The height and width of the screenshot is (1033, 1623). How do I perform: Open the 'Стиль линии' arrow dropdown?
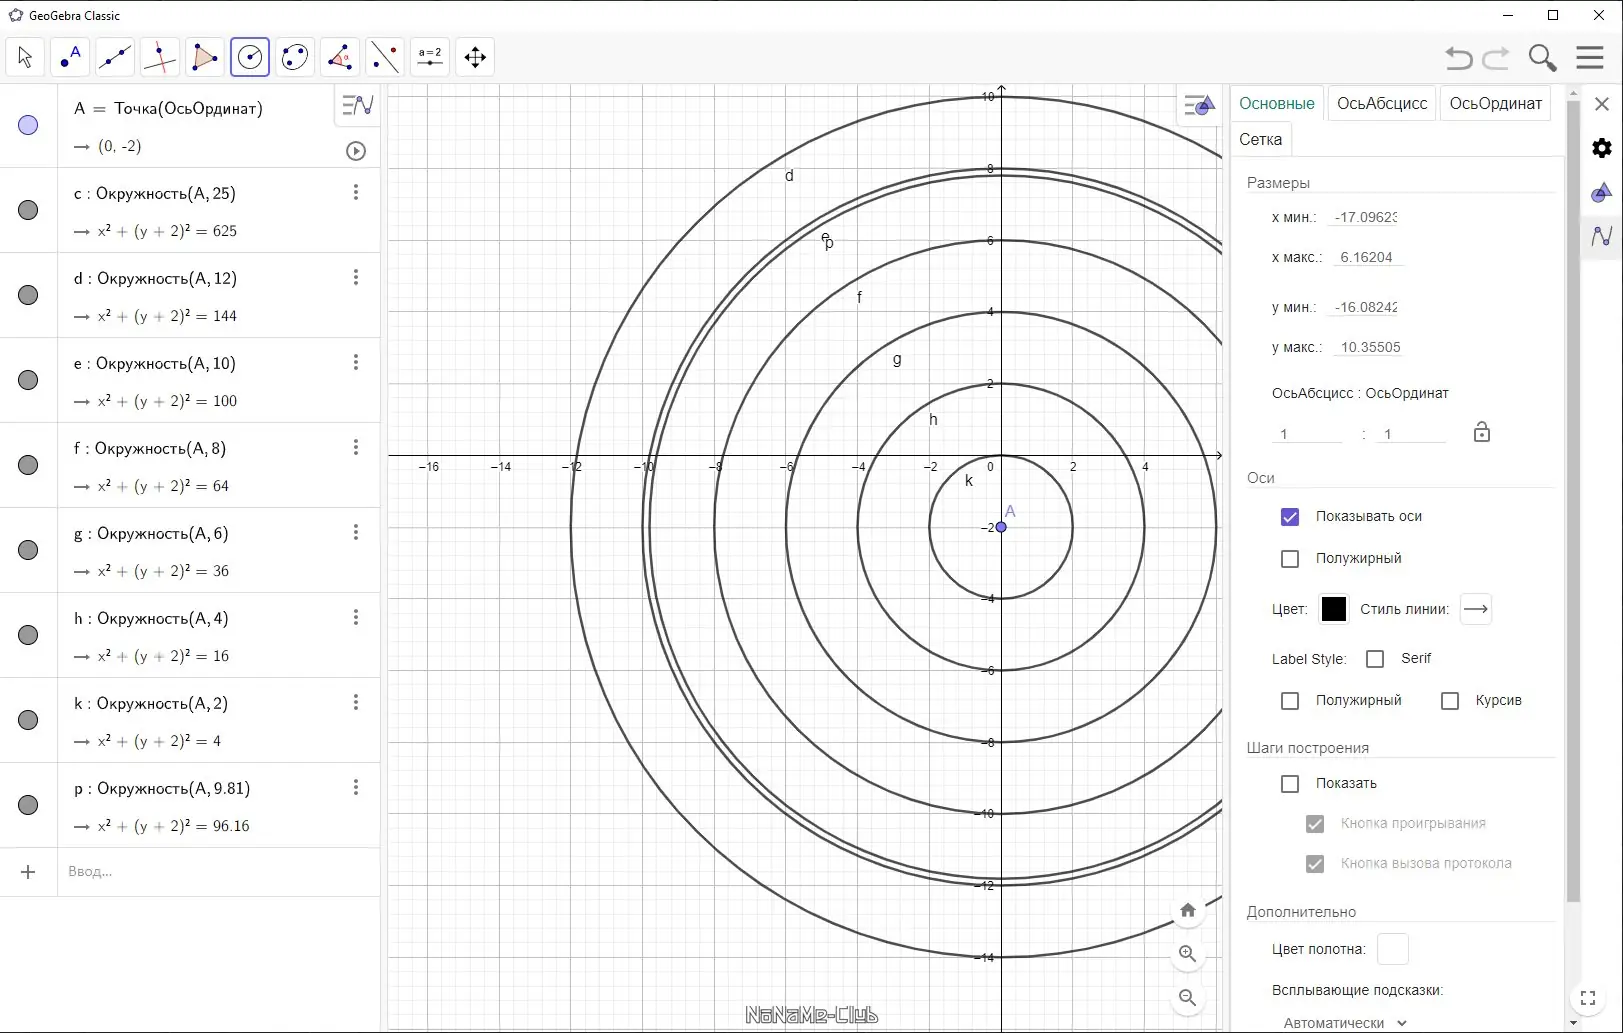point(1476,609)
